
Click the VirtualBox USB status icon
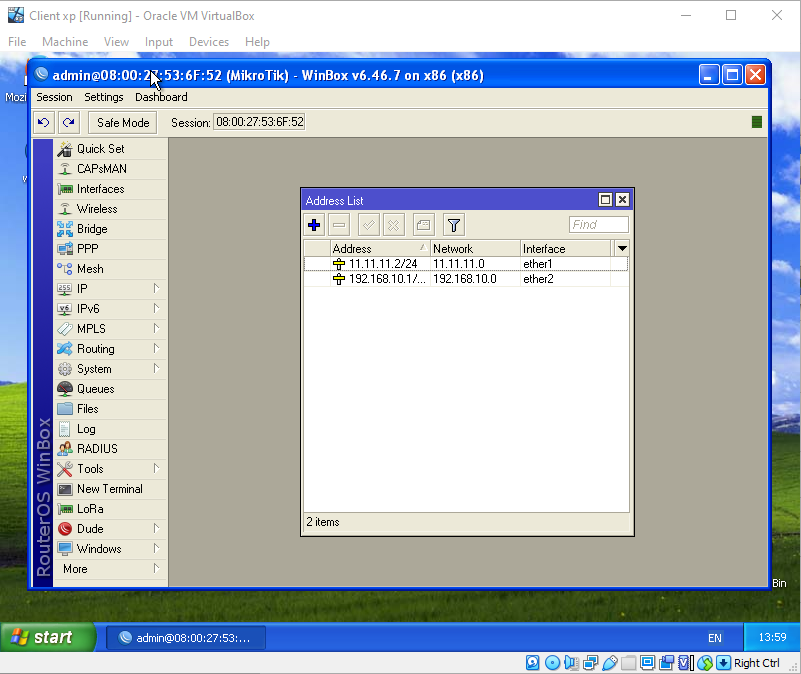pos(609,663)
